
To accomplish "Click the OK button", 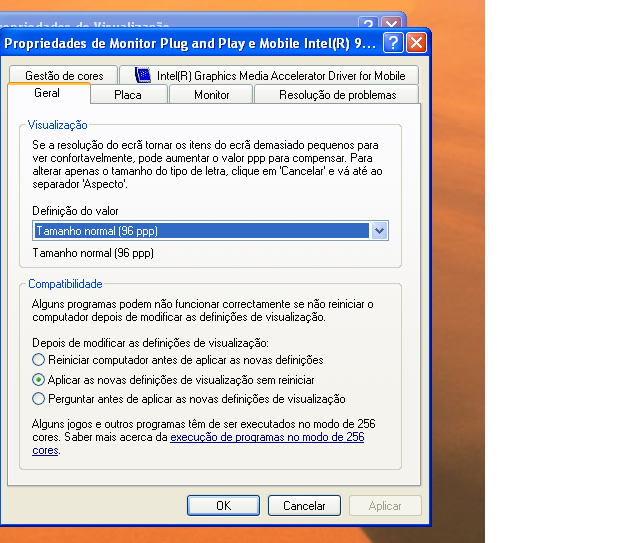I will 223,505.
